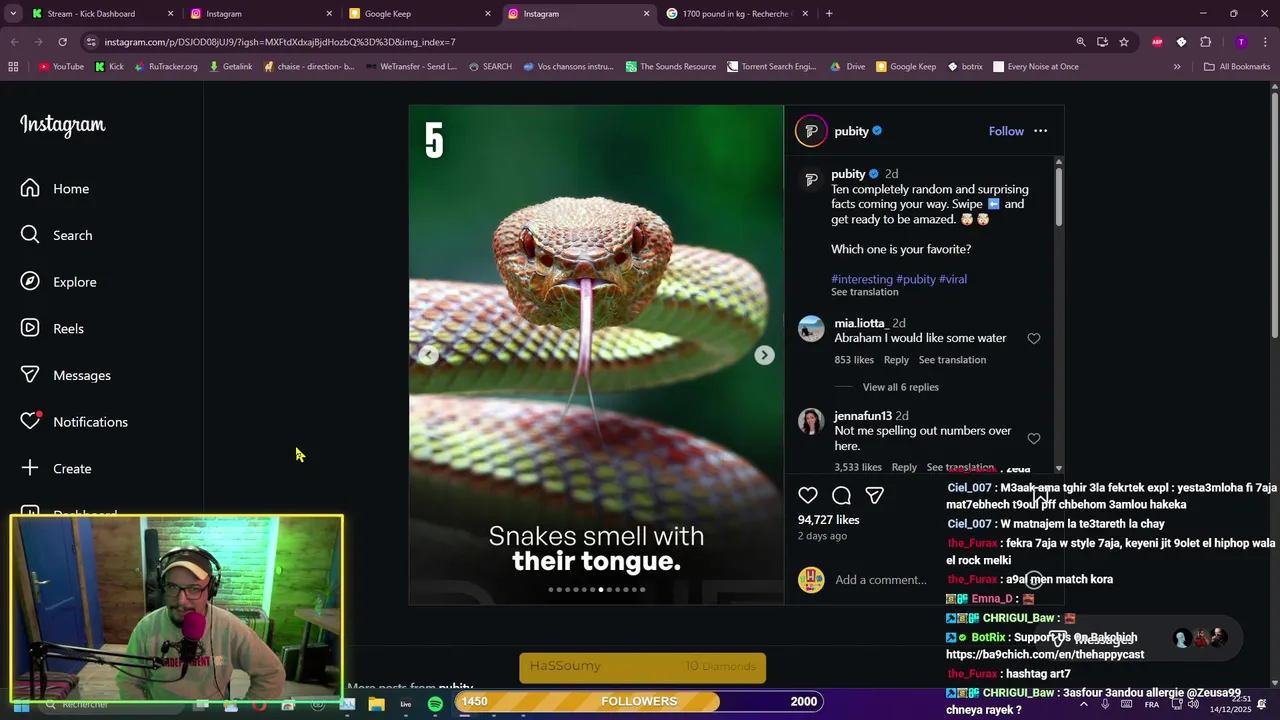1280x720 pixels.
Task: Open 94,727 likes list
Action: [x=828, y=520]
